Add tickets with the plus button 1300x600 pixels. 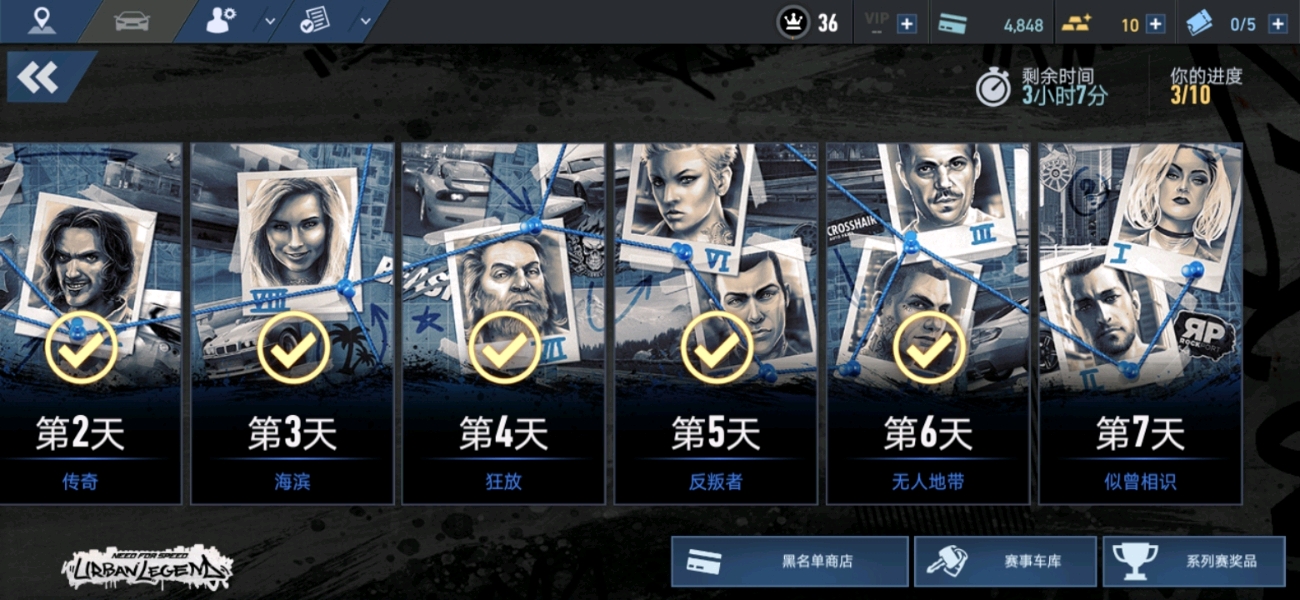[1277, 24]
